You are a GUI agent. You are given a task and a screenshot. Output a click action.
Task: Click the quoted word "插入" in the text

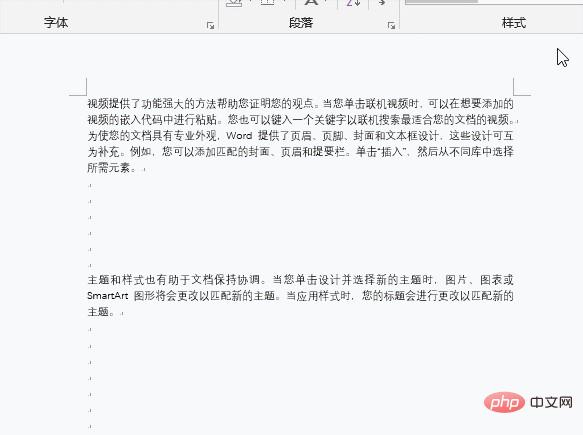(391, 151)
